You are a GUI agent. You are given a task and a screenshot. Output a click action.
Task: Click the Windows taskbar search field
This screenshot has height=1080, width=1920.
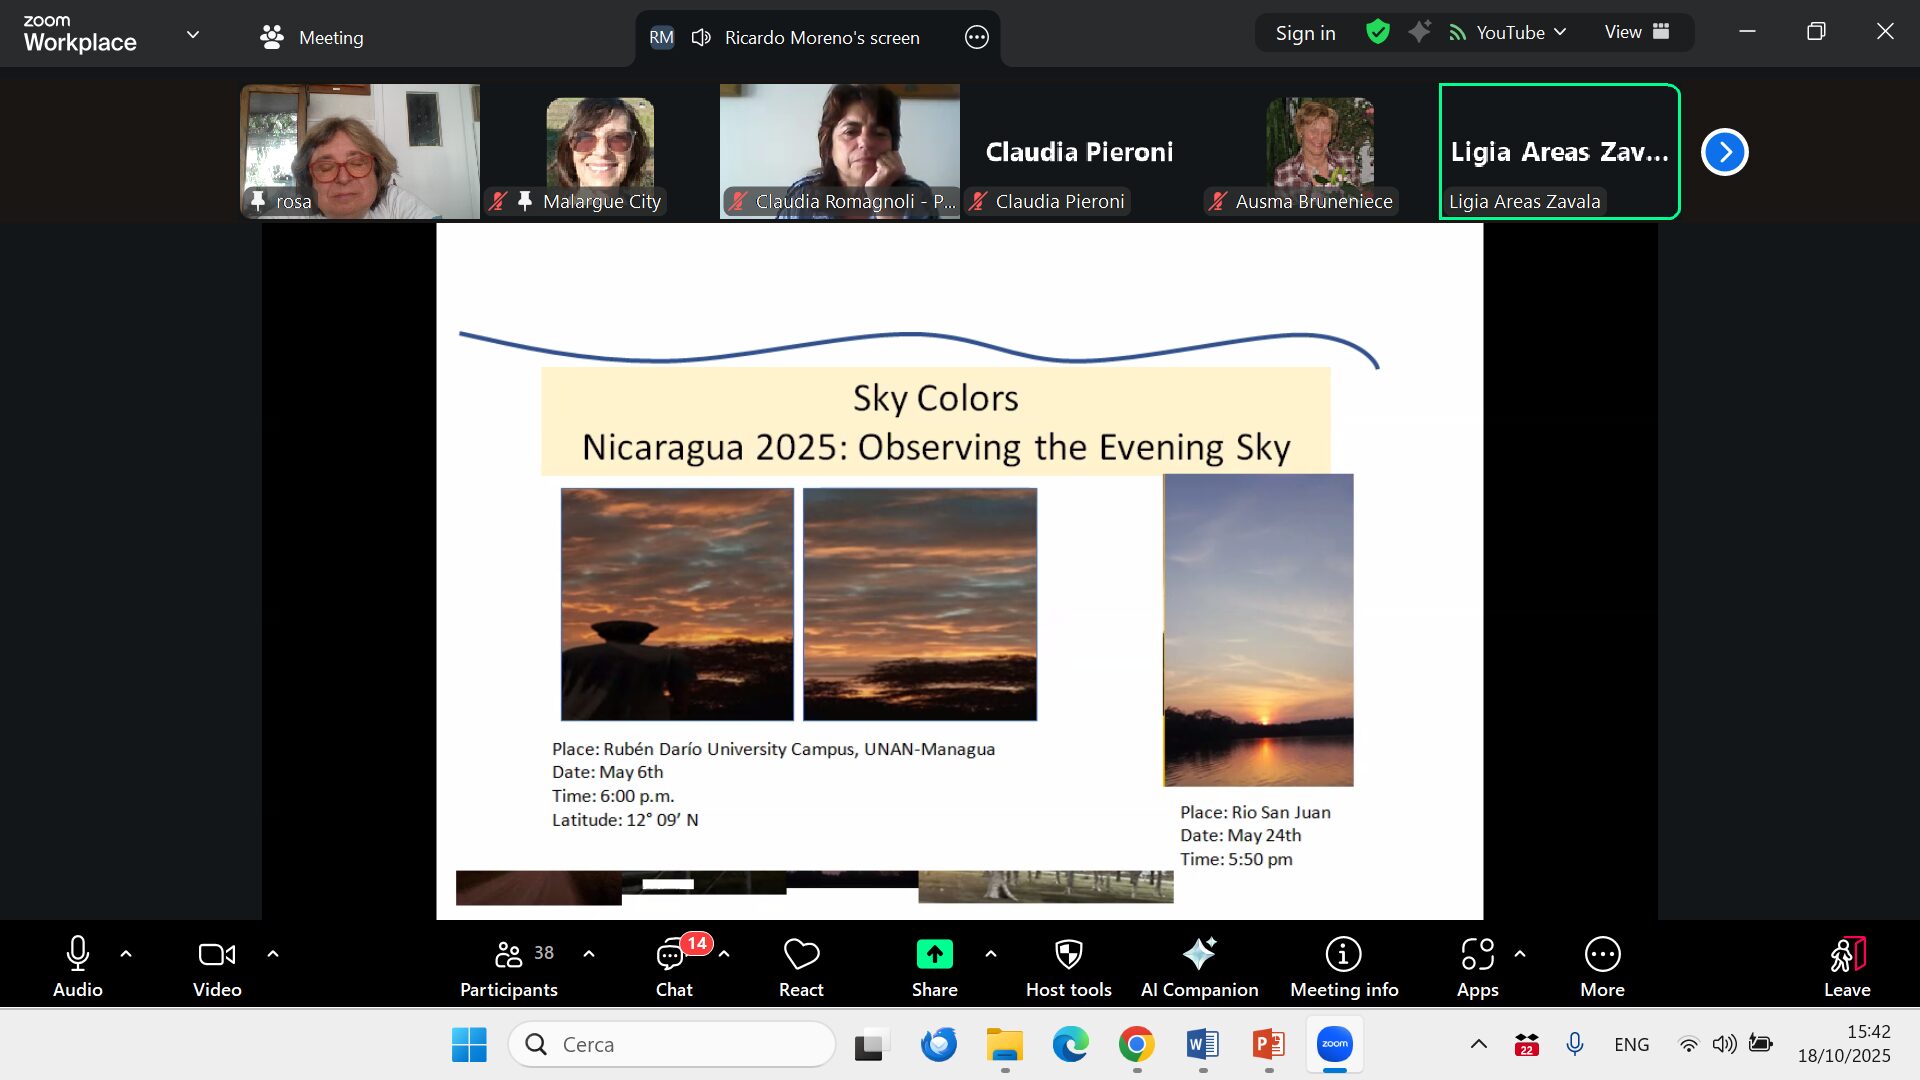(672, 1044)
